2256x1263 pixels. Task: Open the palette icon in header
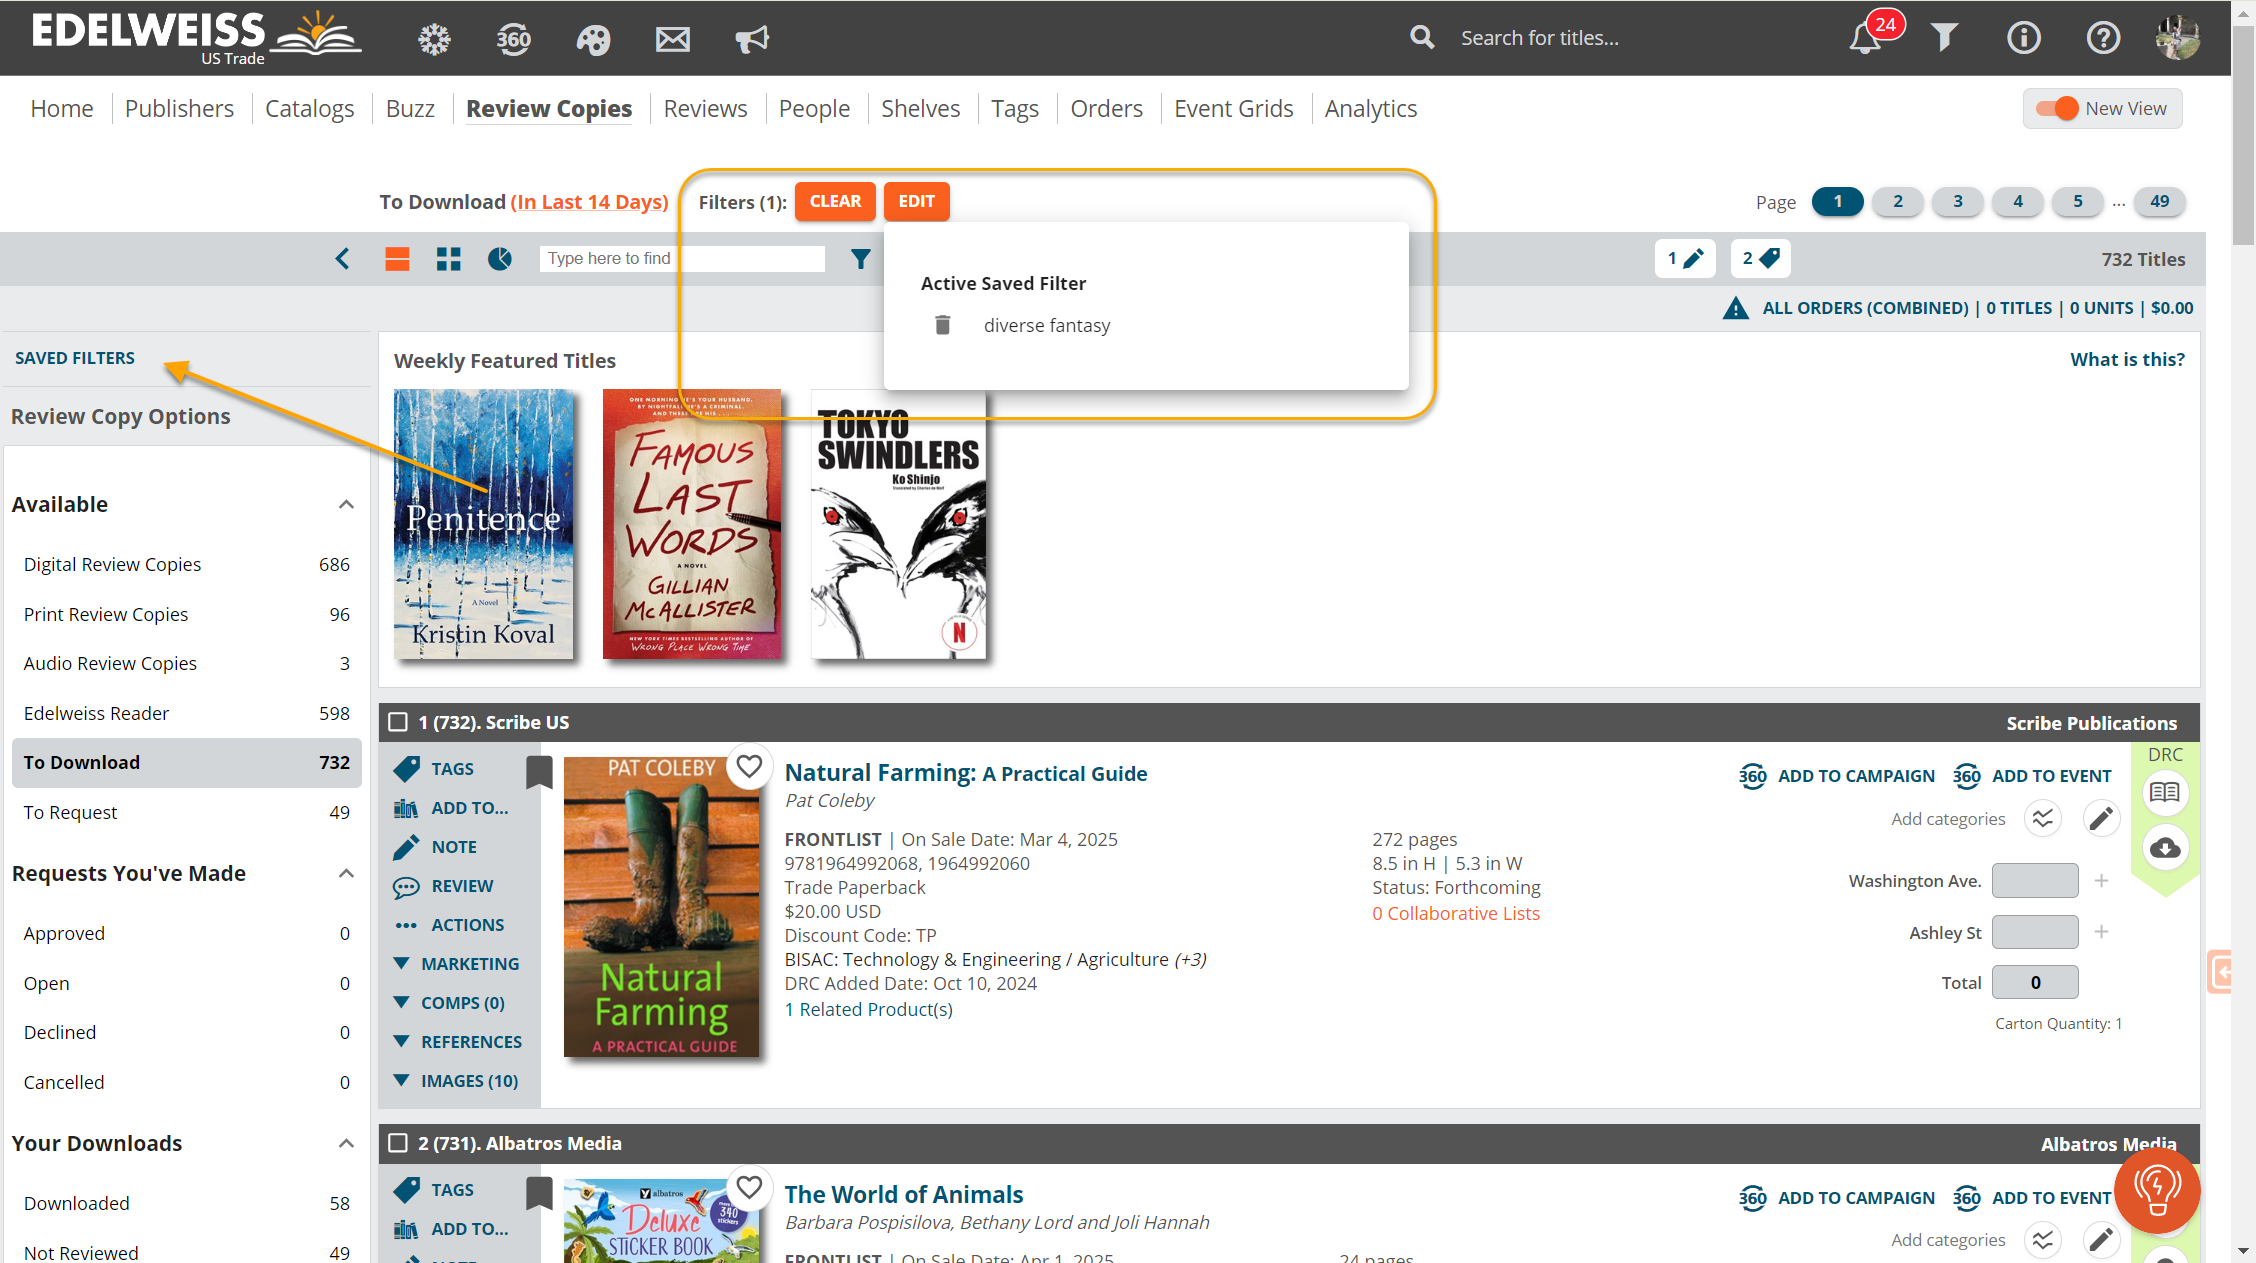pyautogui.click(x=593, y=39)
